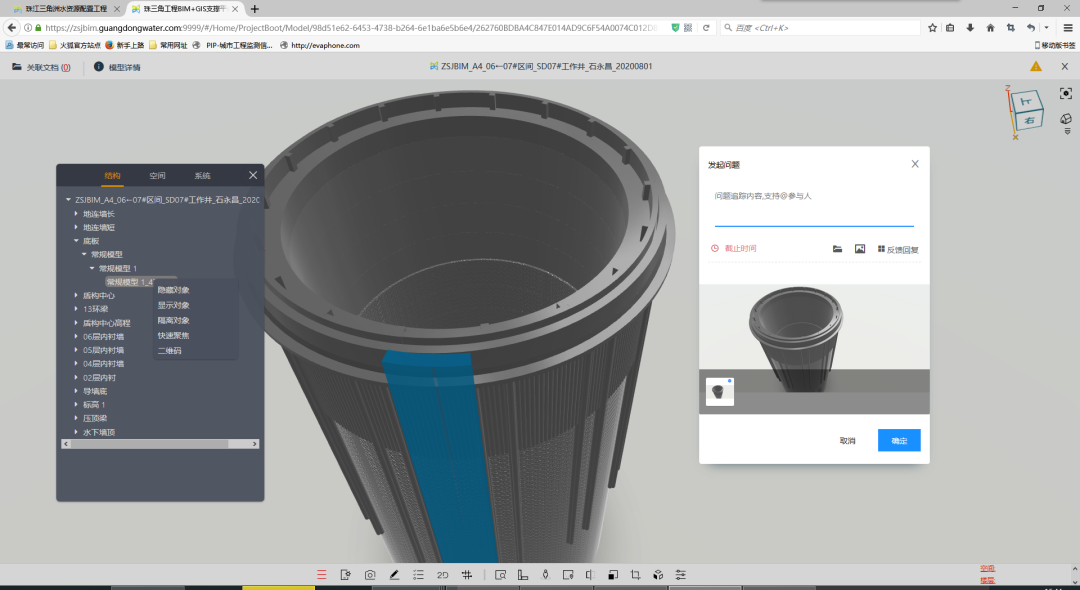This screenshot has height=590, width=1080.
Task: Close the 发起问题 dialog with X
Action: [915, 164]
